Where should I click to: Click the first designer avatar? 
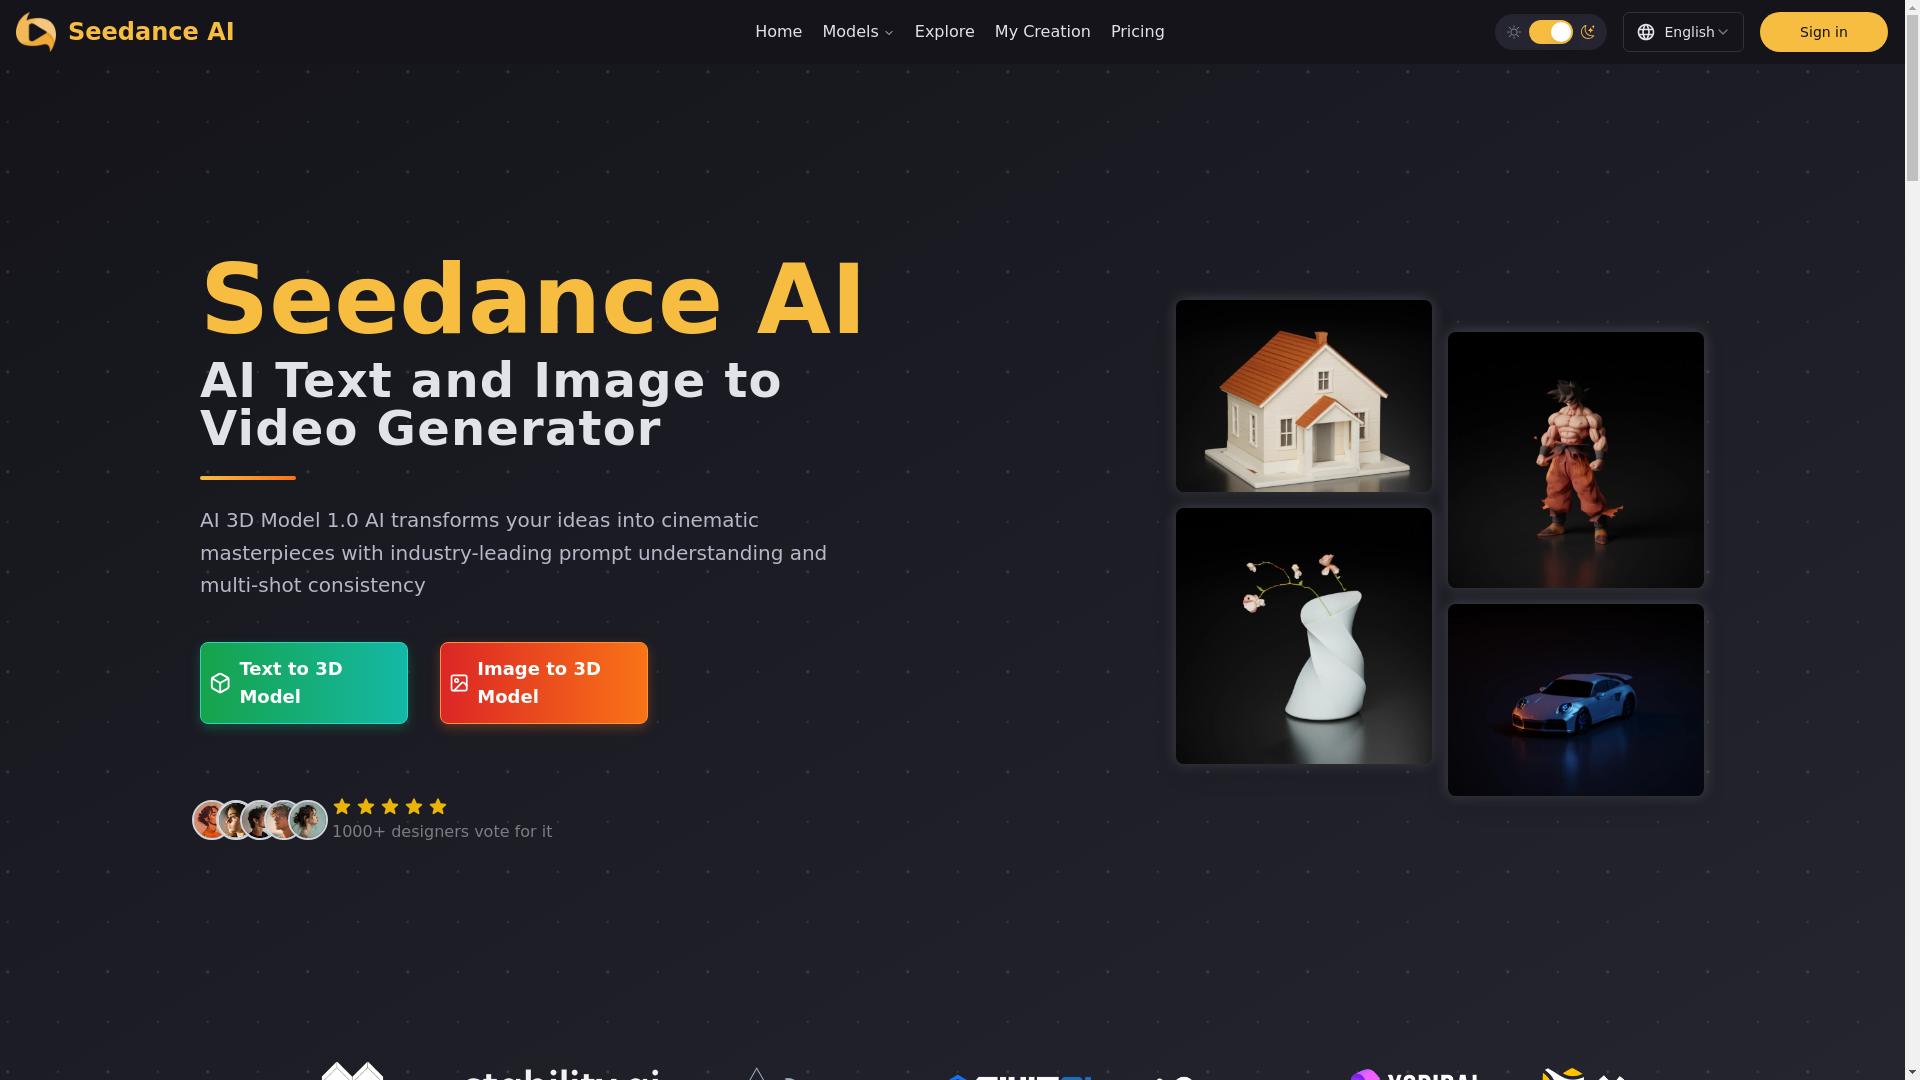[x=211, y=820]
